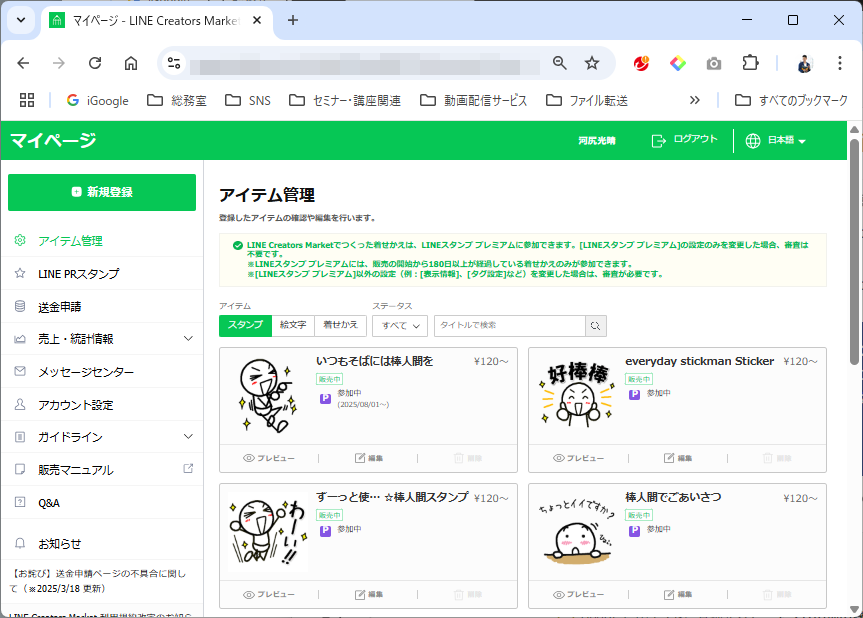863x618 pixels.
Task: Preview everyday stickman Sticker set
Action: pos(578,458)
